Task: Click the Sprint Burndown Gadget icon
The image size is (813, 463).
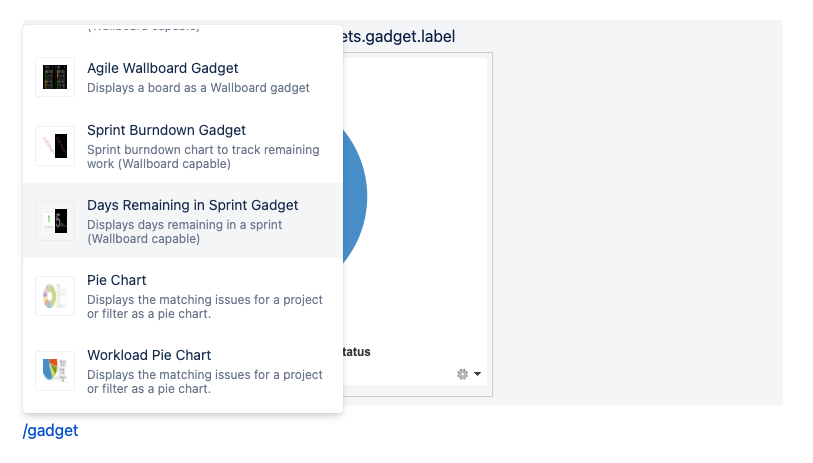Action: tap(55, 146)
